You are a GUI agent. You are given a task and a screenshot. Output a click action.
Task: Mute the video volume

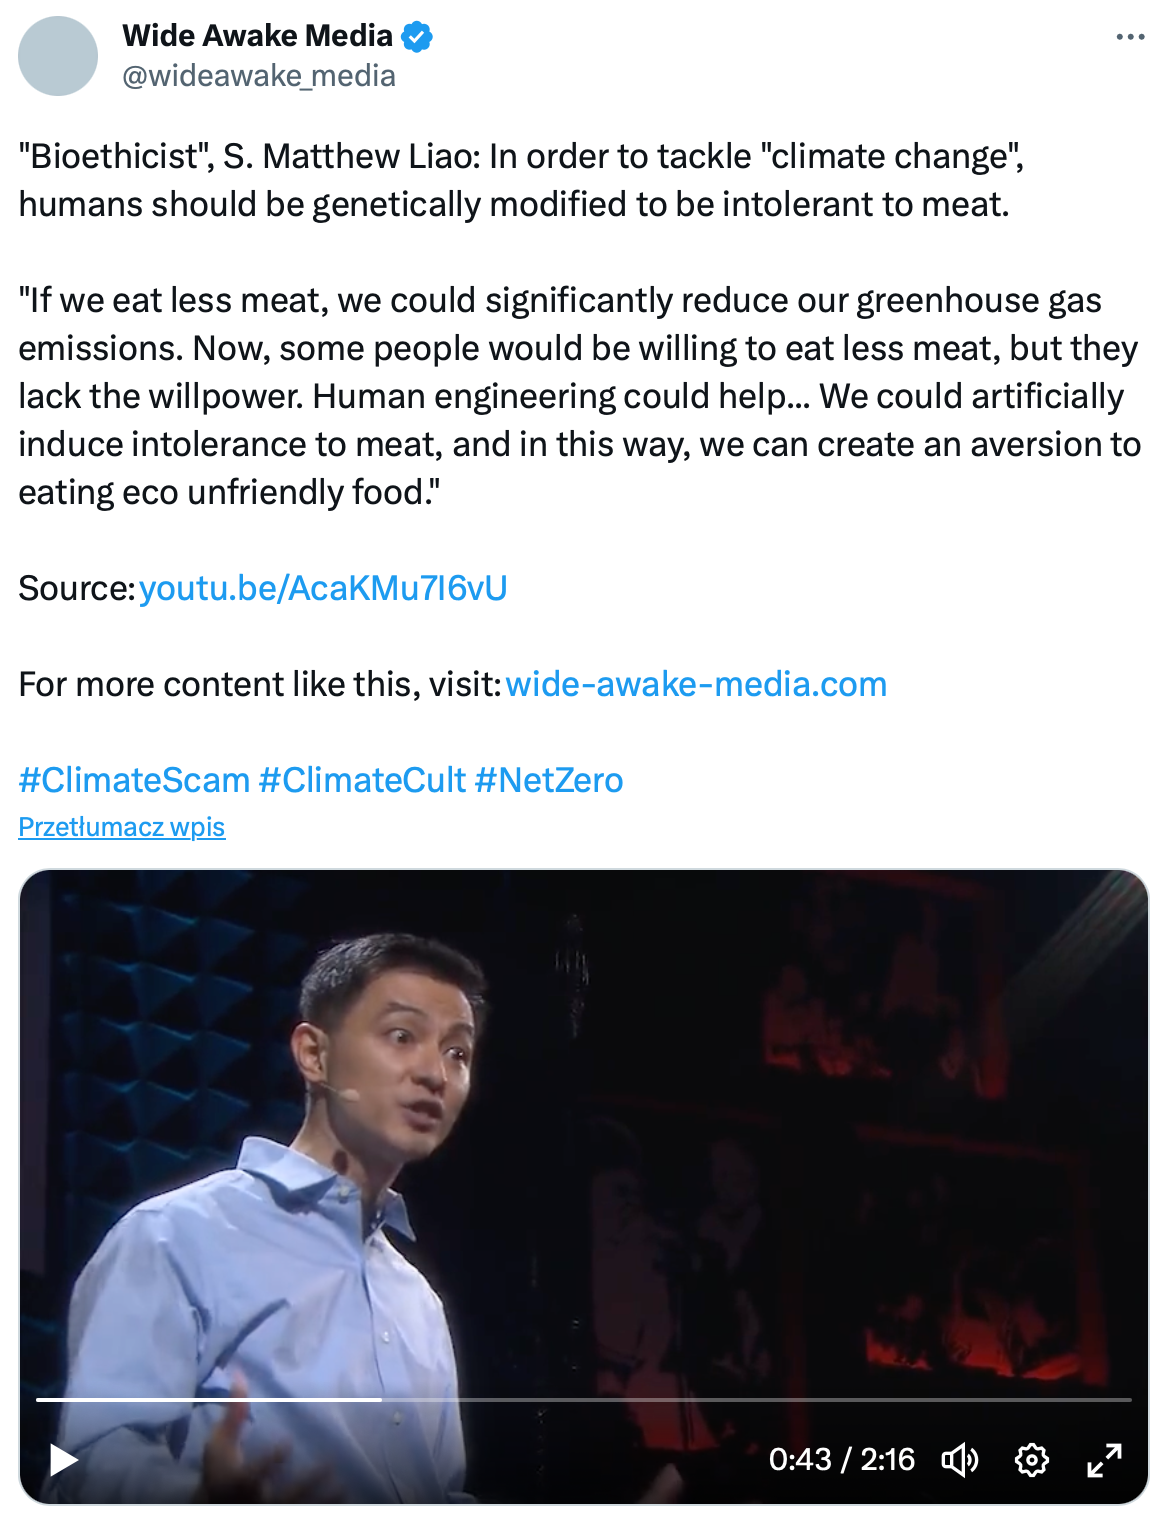(x=959, y=1460)
